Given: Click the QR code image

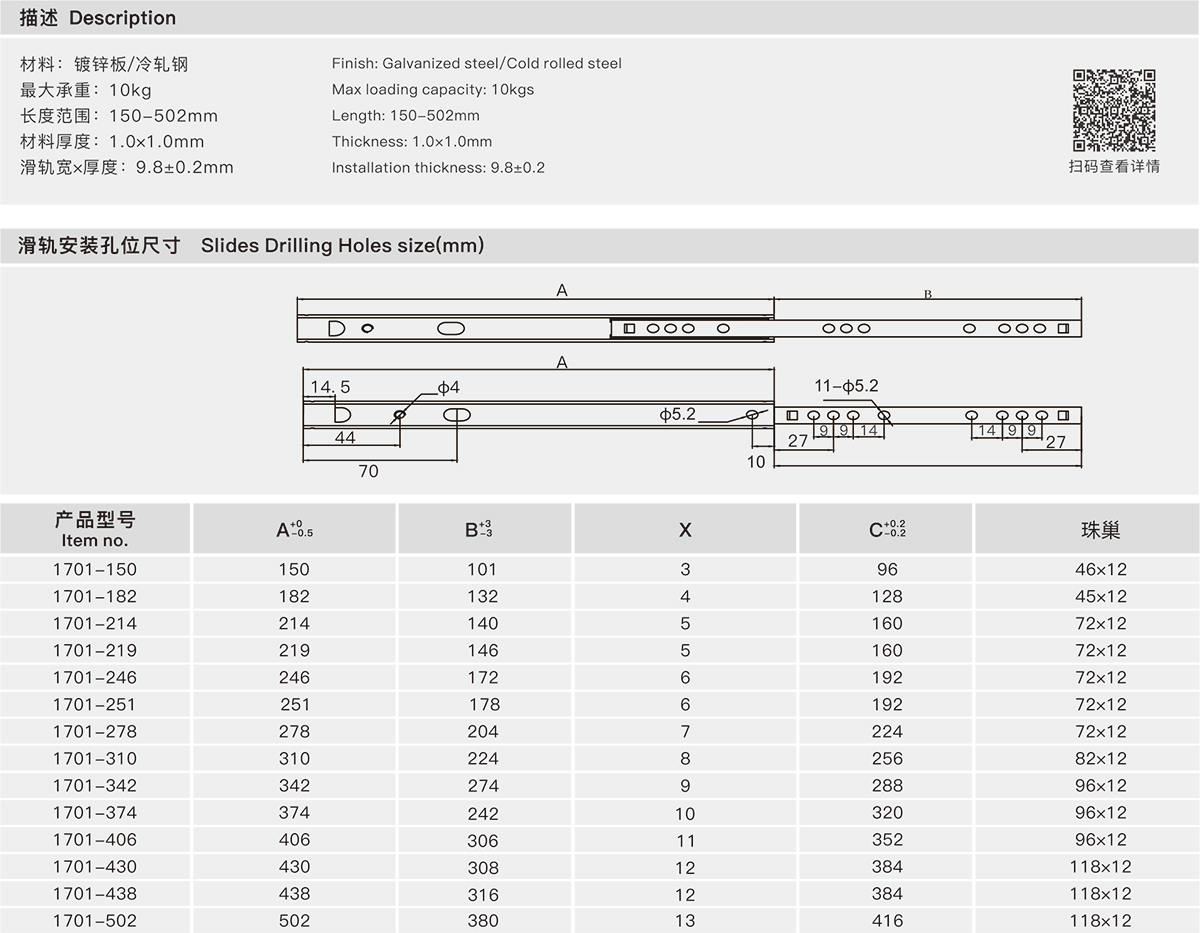Looking at the screenshot, I should 1114,109.
